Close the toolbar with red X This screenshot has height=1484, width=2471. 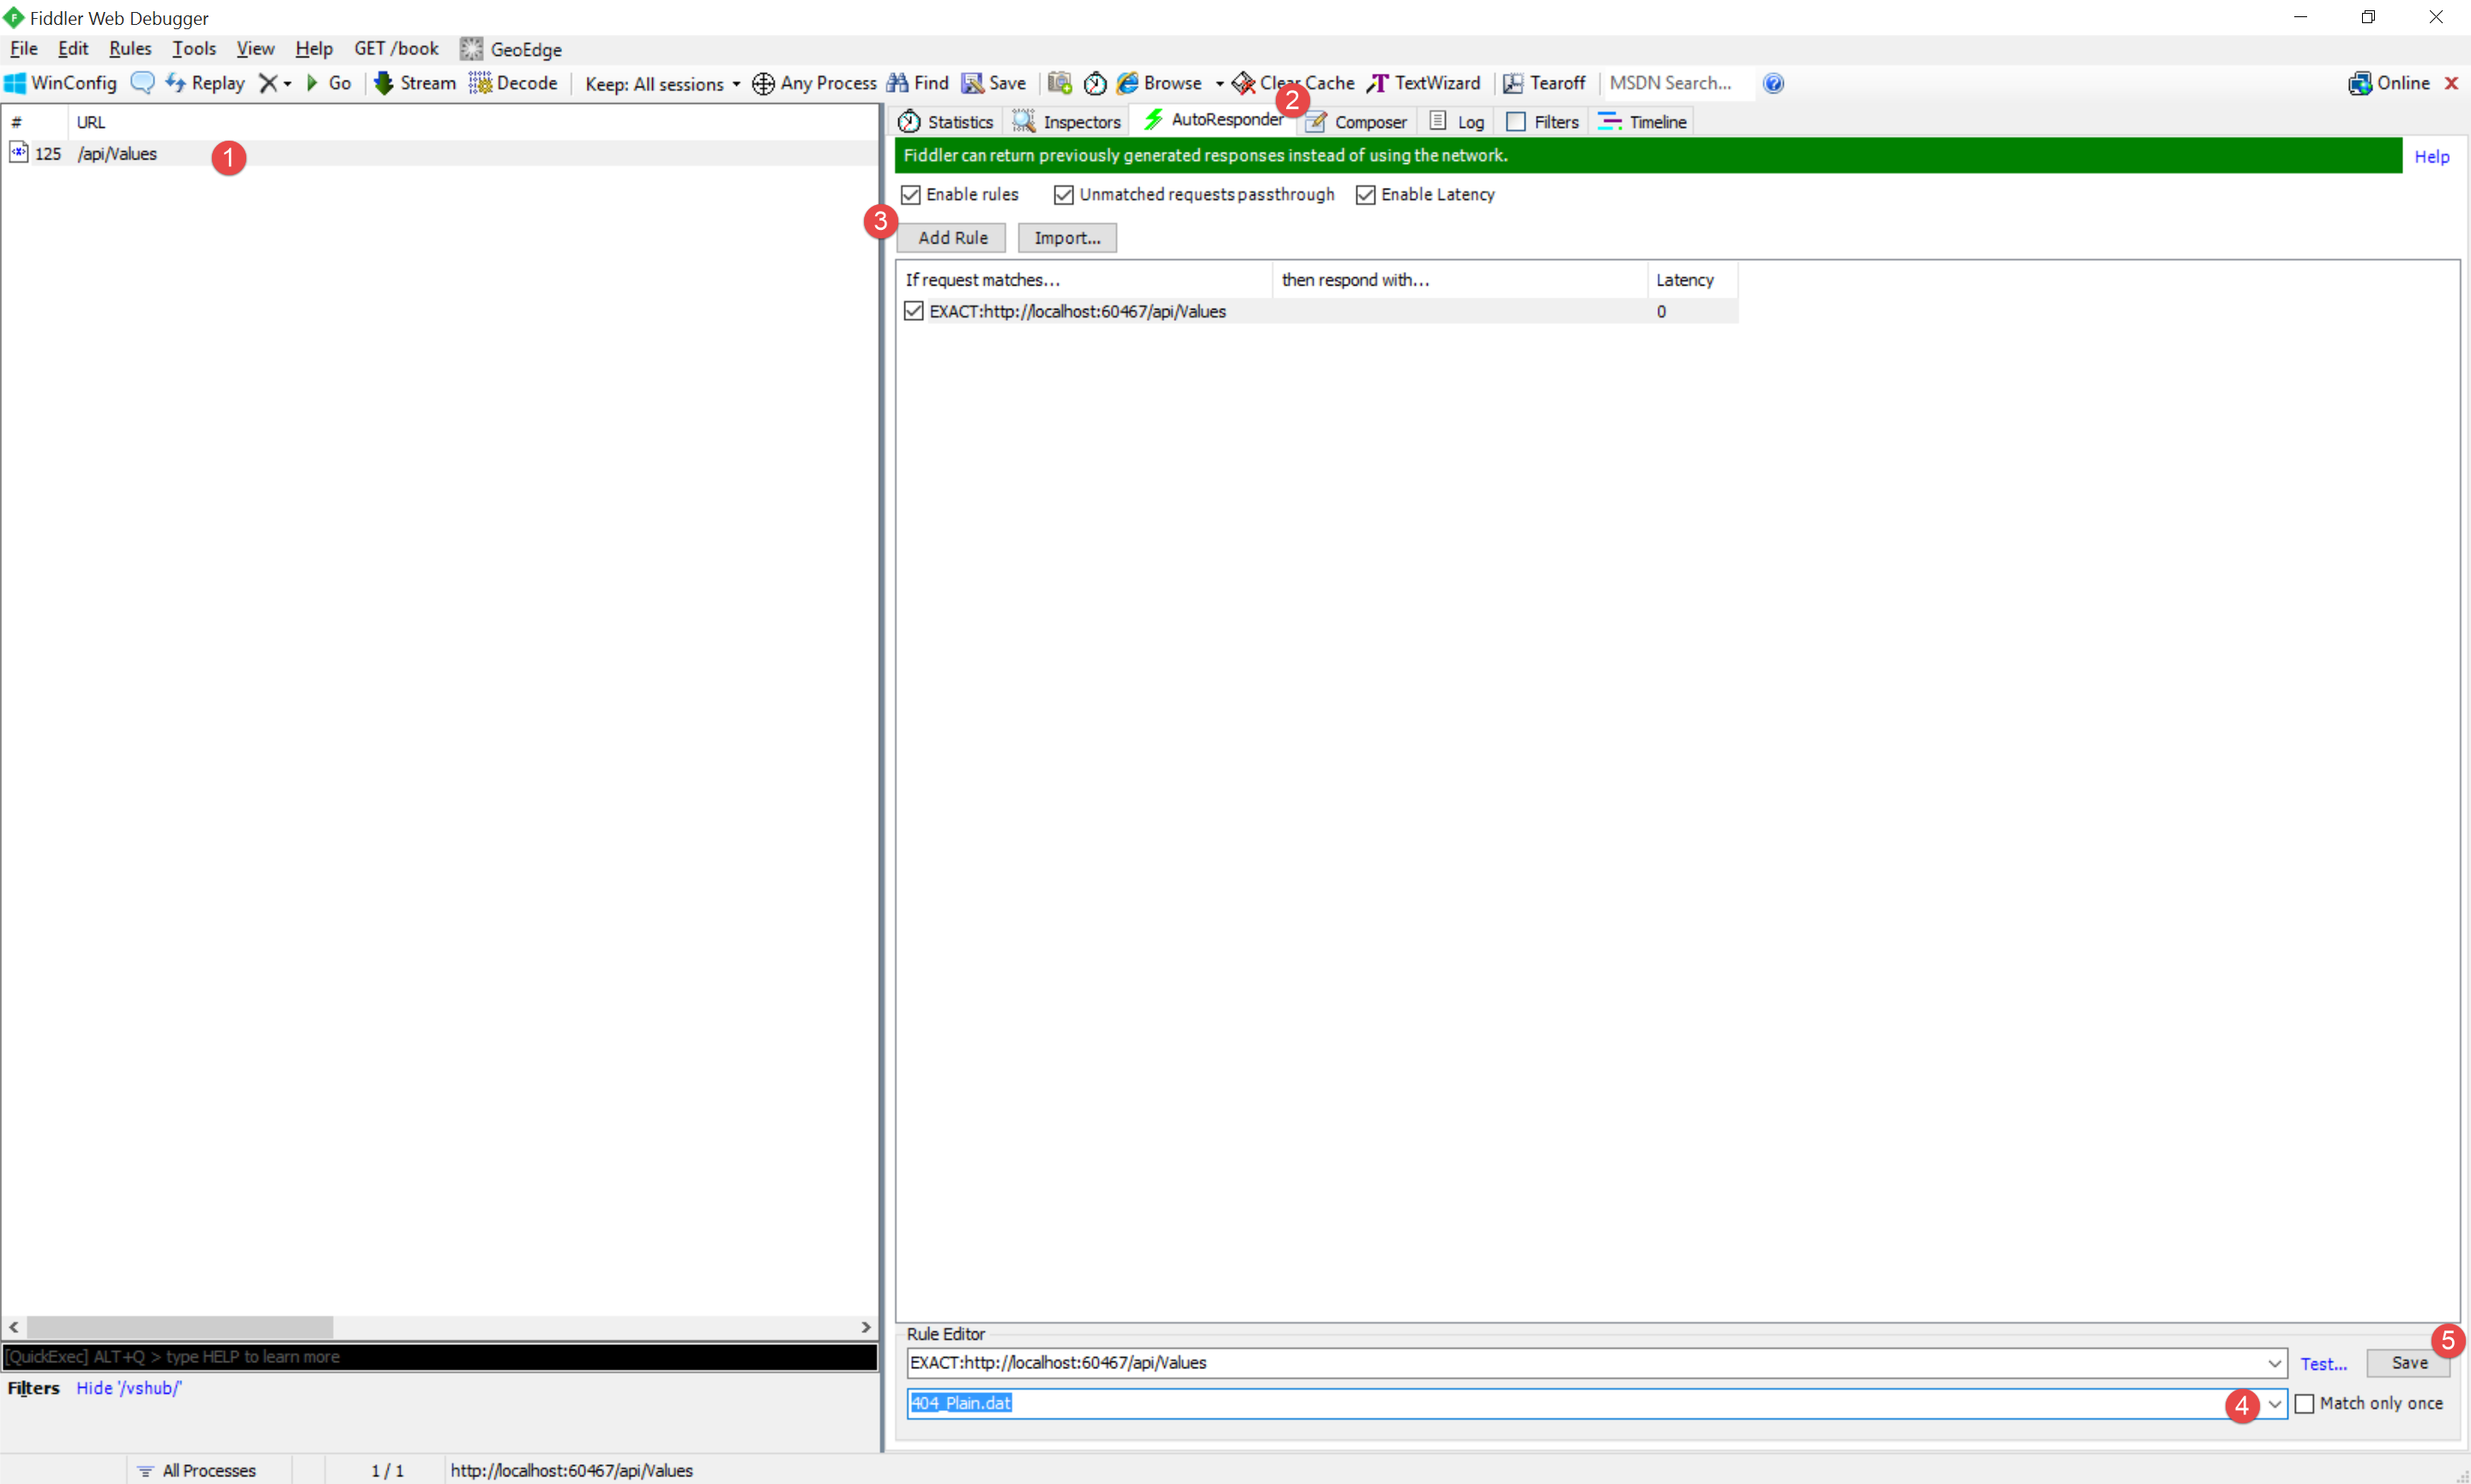(x=2451, y=83)
